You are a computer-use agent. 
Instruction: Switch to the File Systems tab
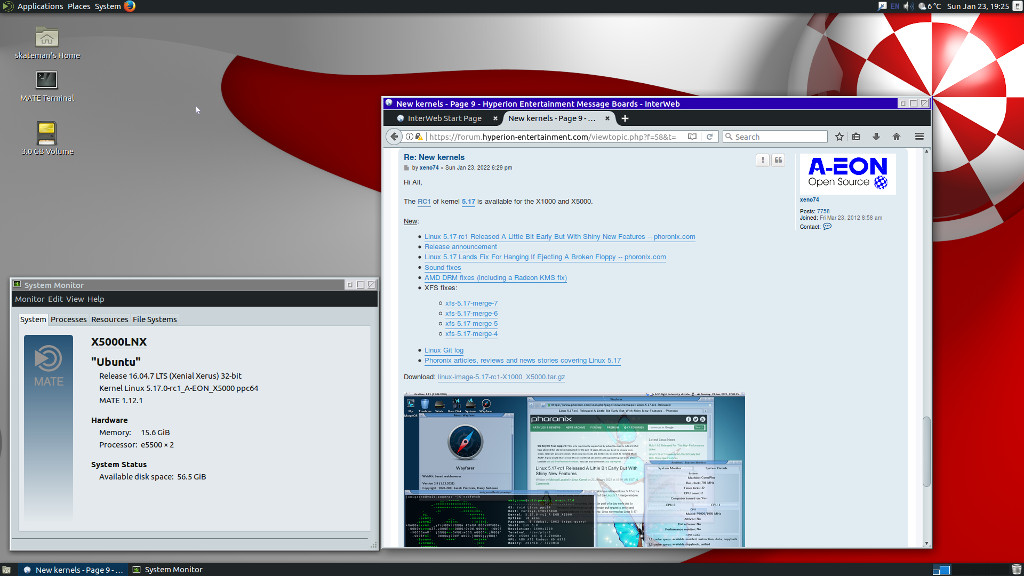155,319
